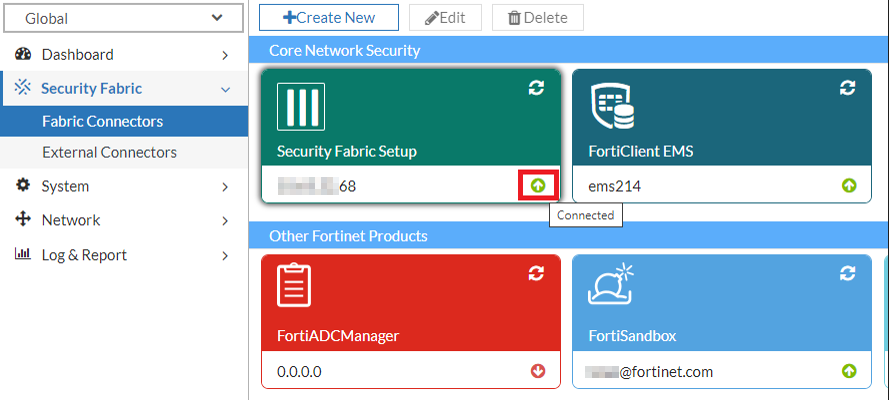The width and height of the screenshot is (889, 400).
Task: Click the green connected status arrow on Security Fabric Setup
Action: pyautogui.click(x=538, y=185)
